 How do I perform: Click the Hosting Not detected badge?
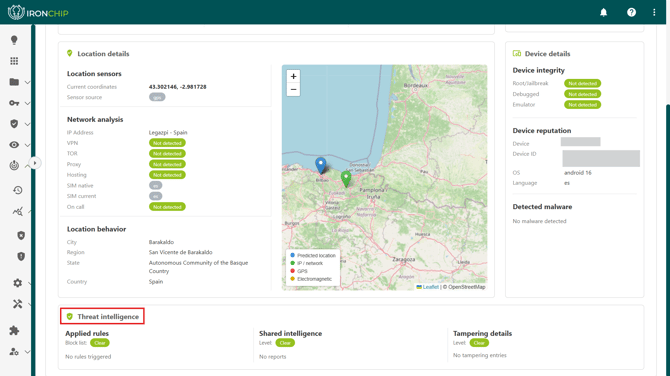pyautogui.click(x=167, y=175)
